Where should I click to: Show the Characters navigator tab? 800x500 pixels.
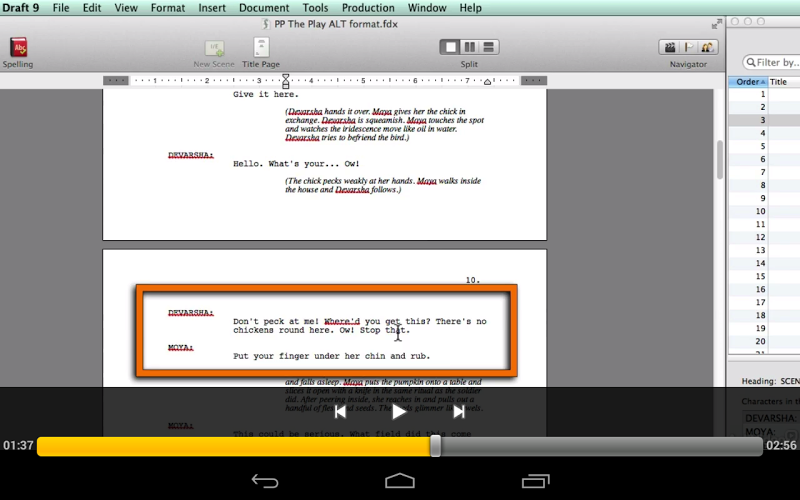pos(708,47)
